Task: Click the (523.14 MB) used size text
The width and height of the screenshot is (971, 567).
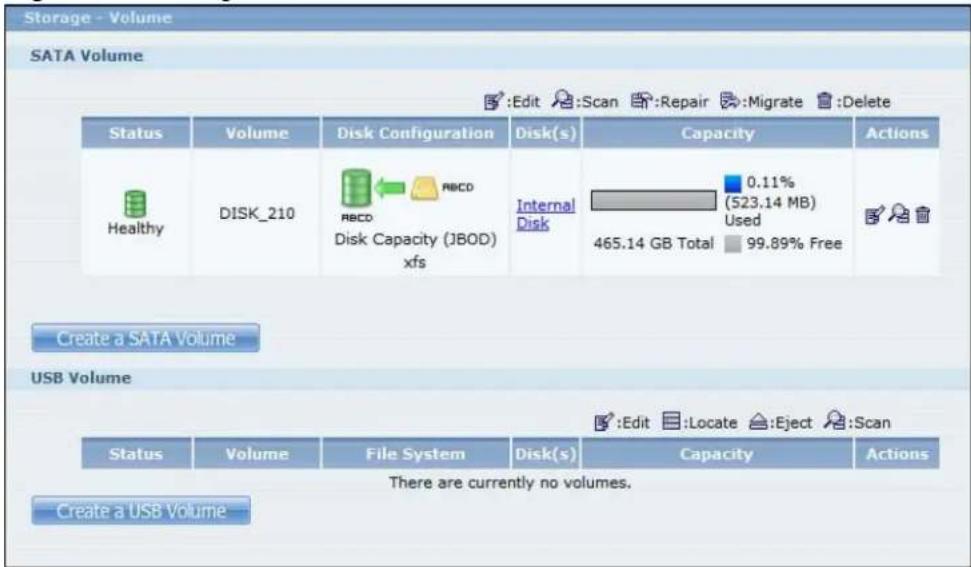Action: tap(770, 202)
